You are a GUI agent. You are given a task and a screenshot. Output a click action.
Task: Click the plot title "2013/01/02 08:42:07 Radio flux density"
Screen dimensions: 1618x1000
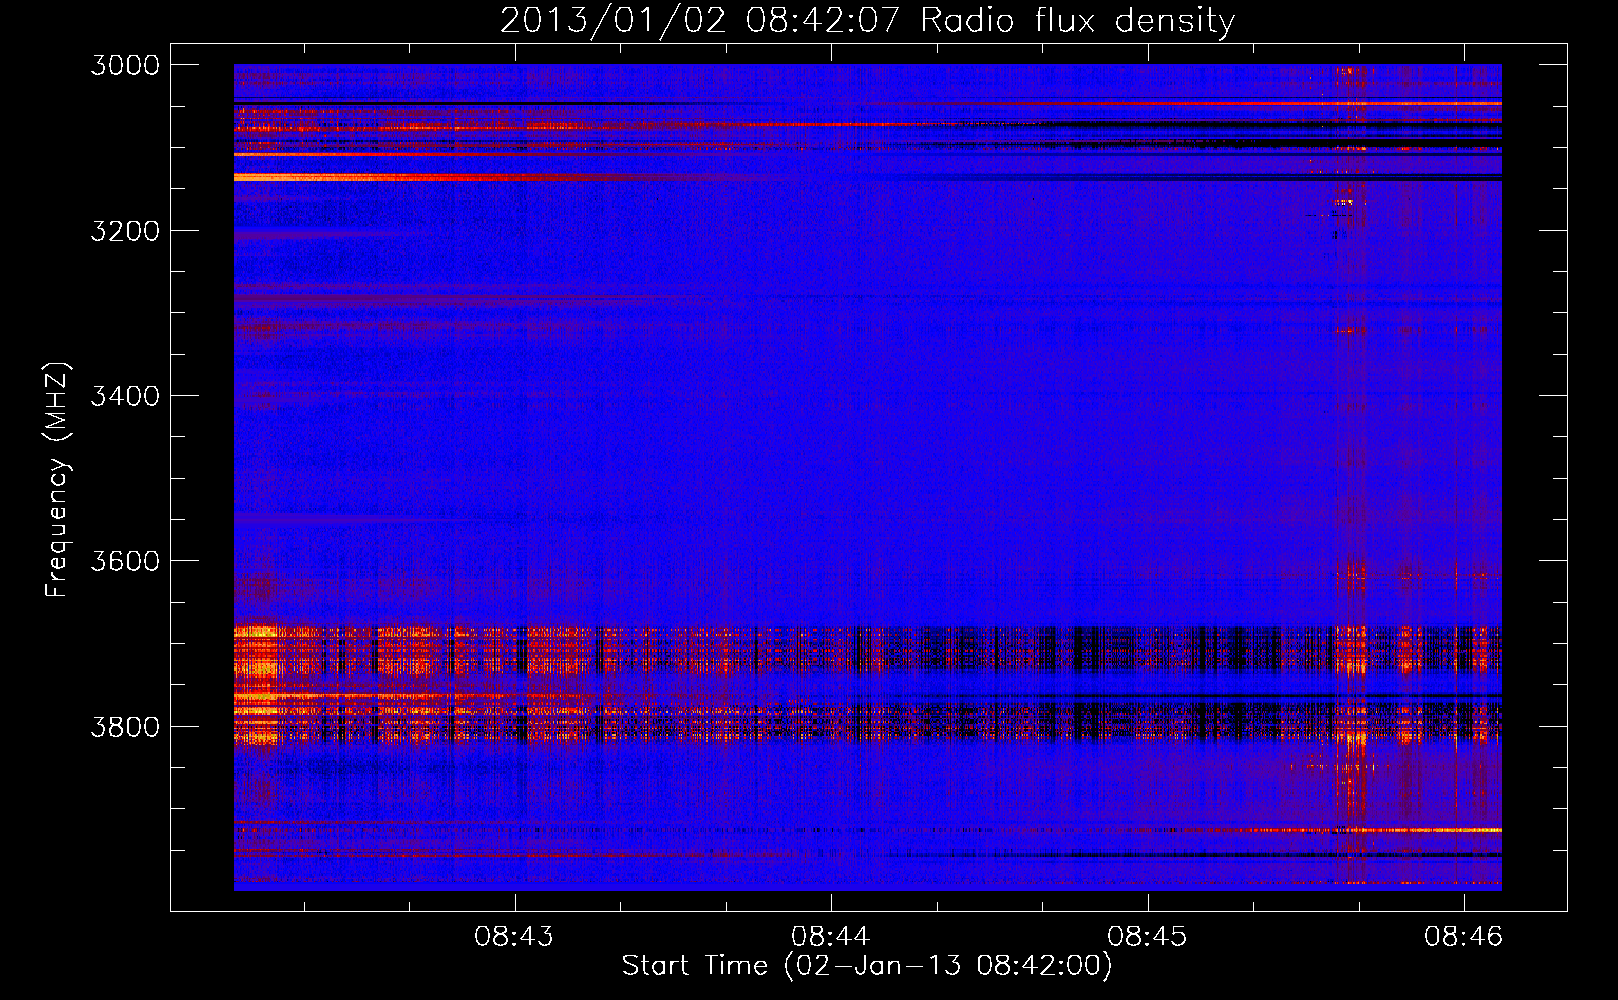[867, 20]
